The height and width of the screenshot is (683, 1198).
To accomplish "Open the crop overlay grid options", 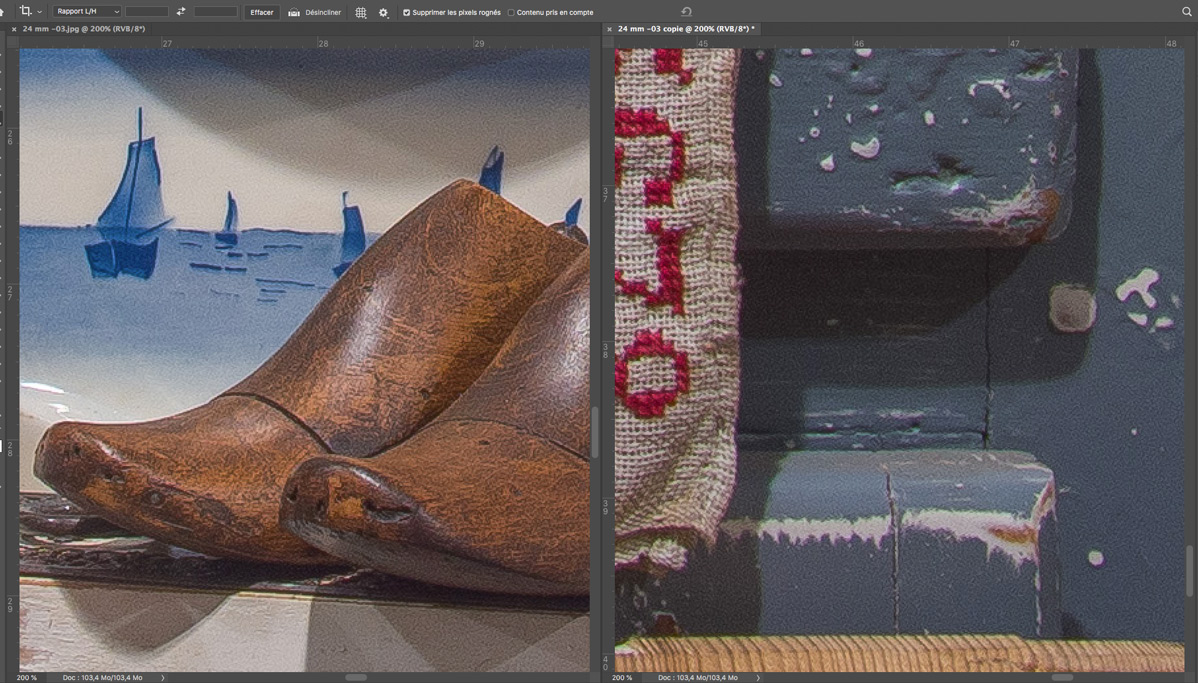I will pos(361,12).
